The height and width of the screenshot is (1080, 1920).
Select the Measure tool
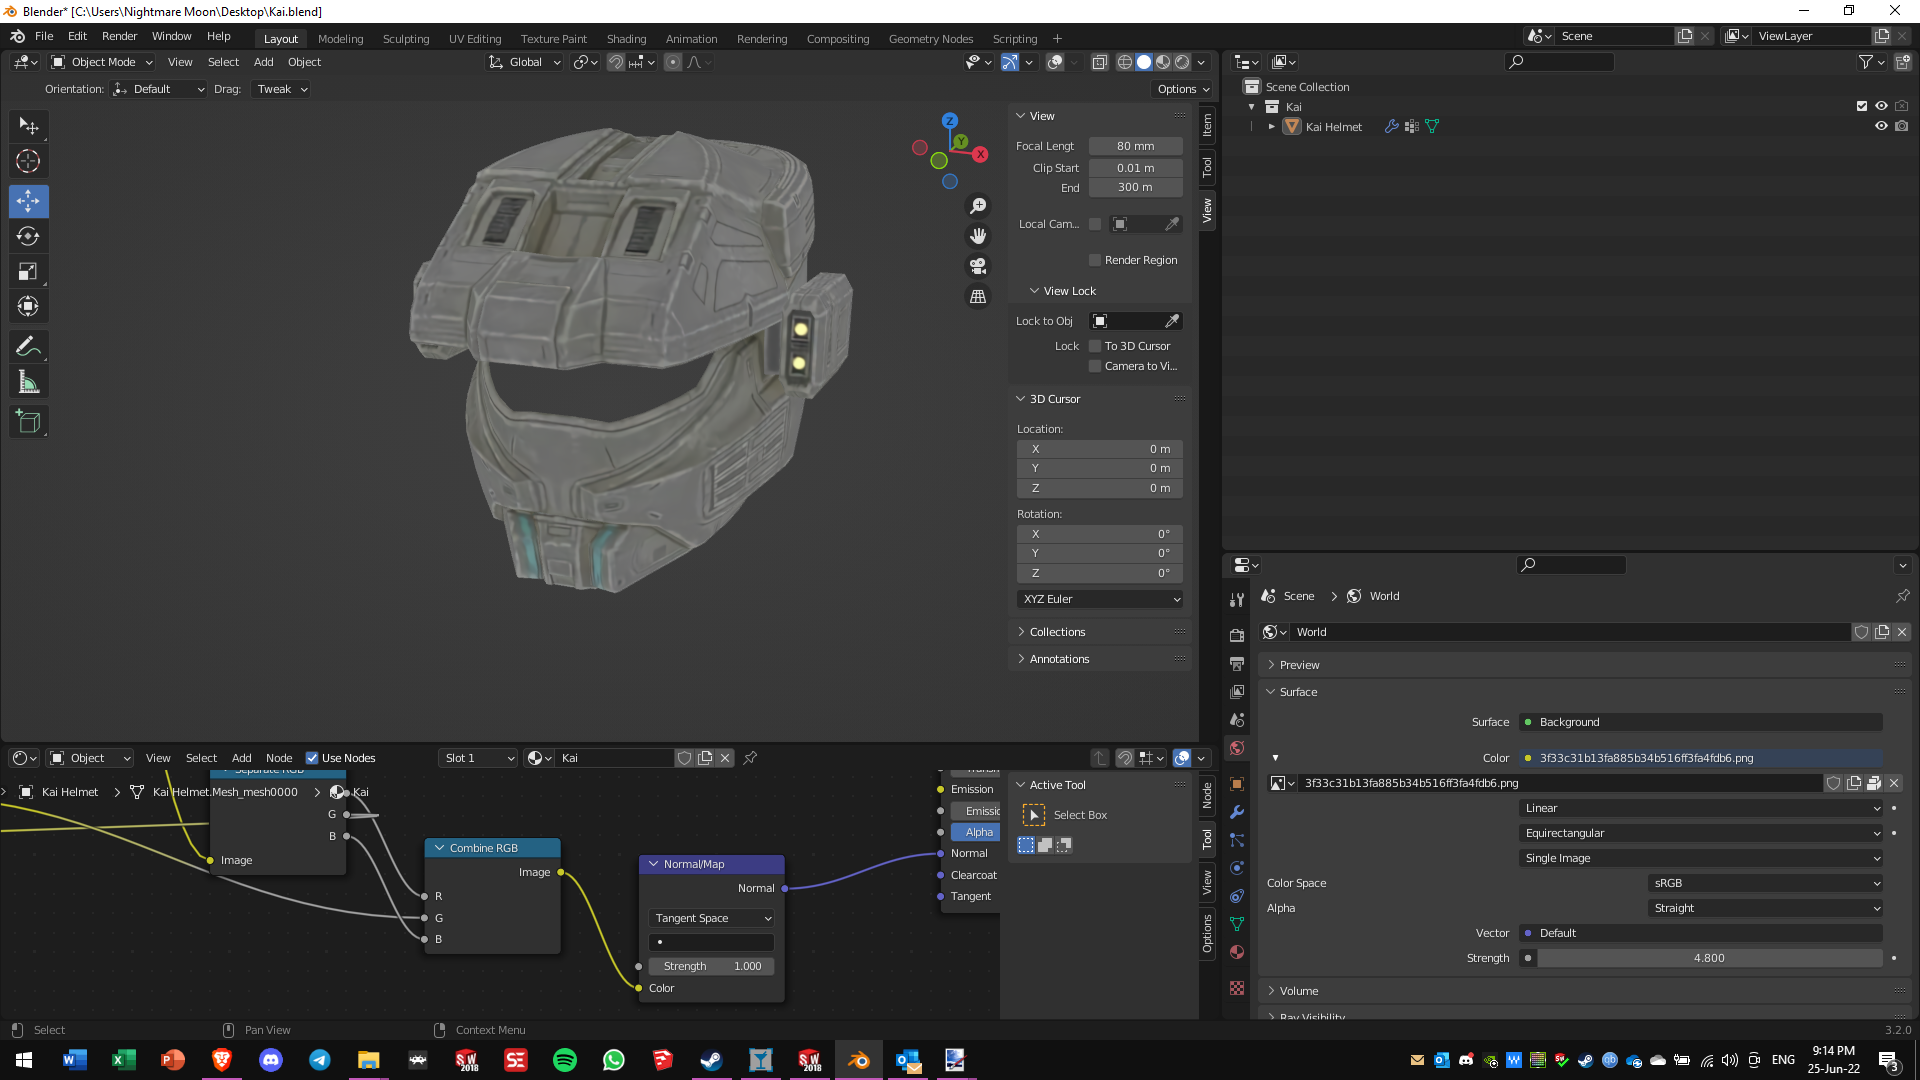tap(28, 382)
